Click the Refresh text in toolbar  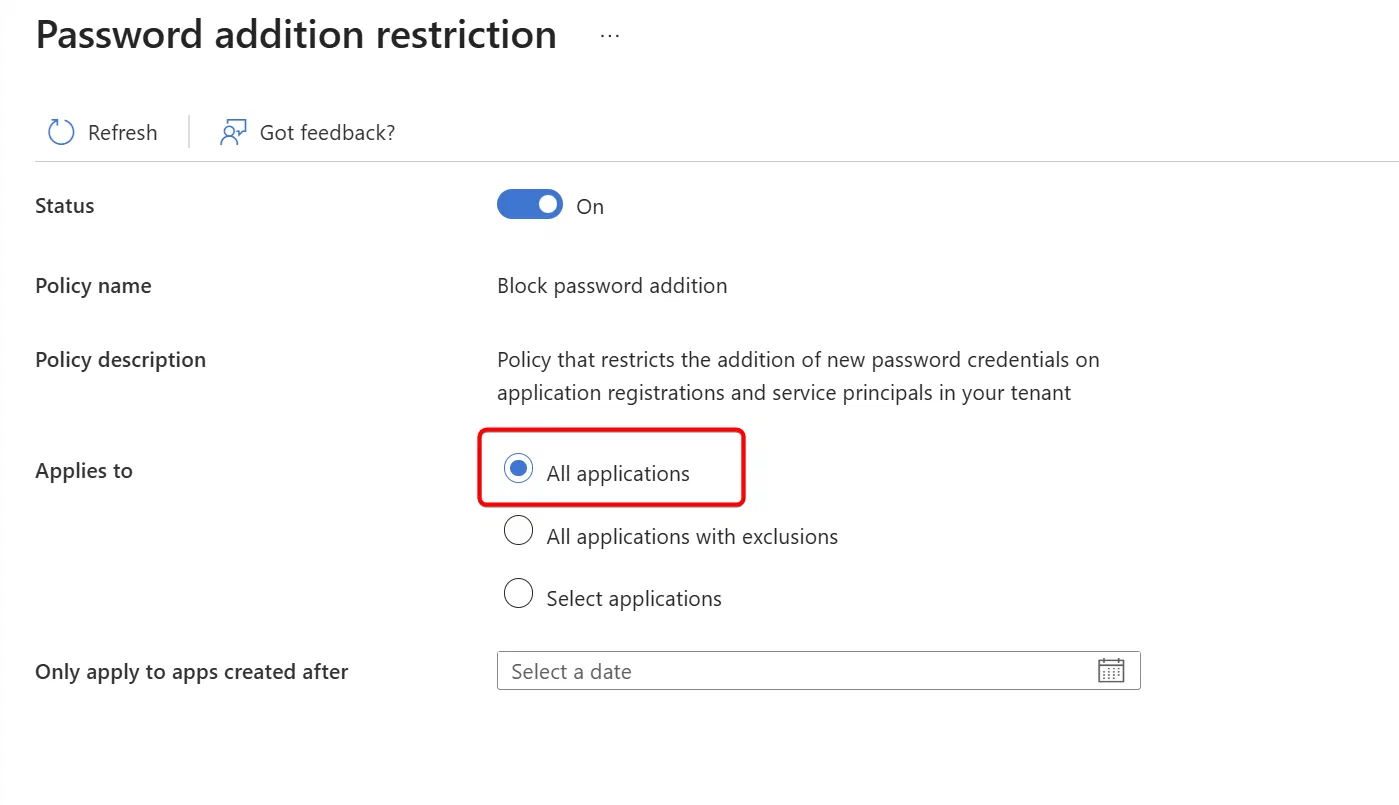coord(122,133)
